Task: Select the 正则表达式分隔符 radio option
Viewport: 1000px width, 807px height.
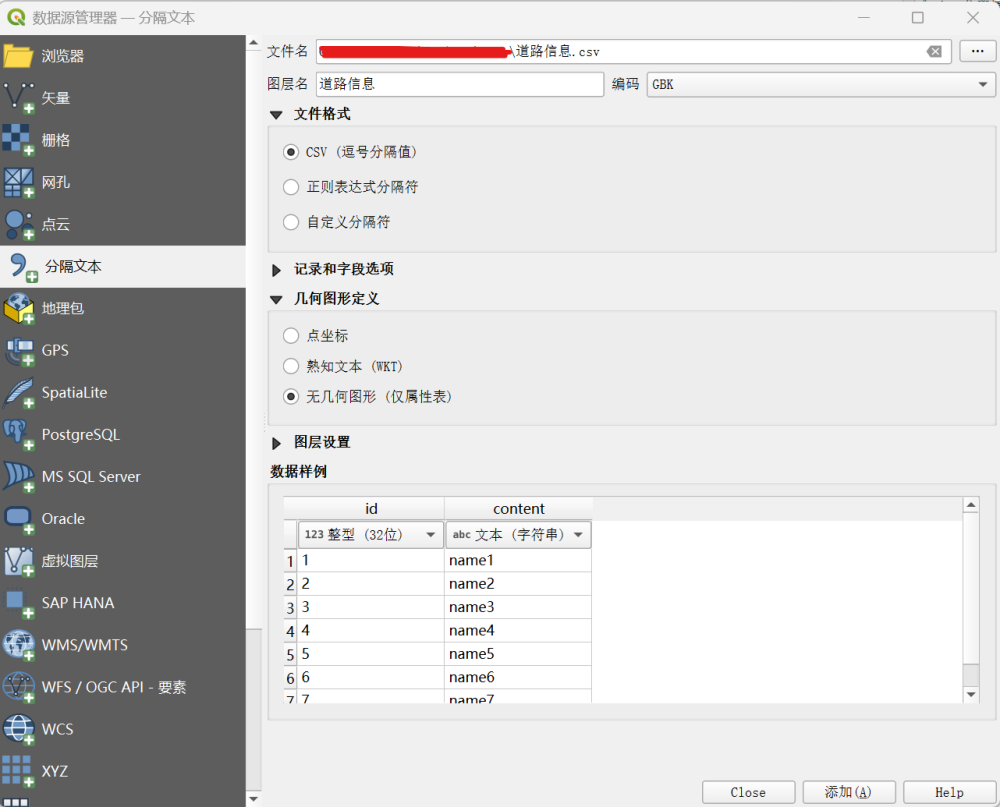Action: (291, 187)
